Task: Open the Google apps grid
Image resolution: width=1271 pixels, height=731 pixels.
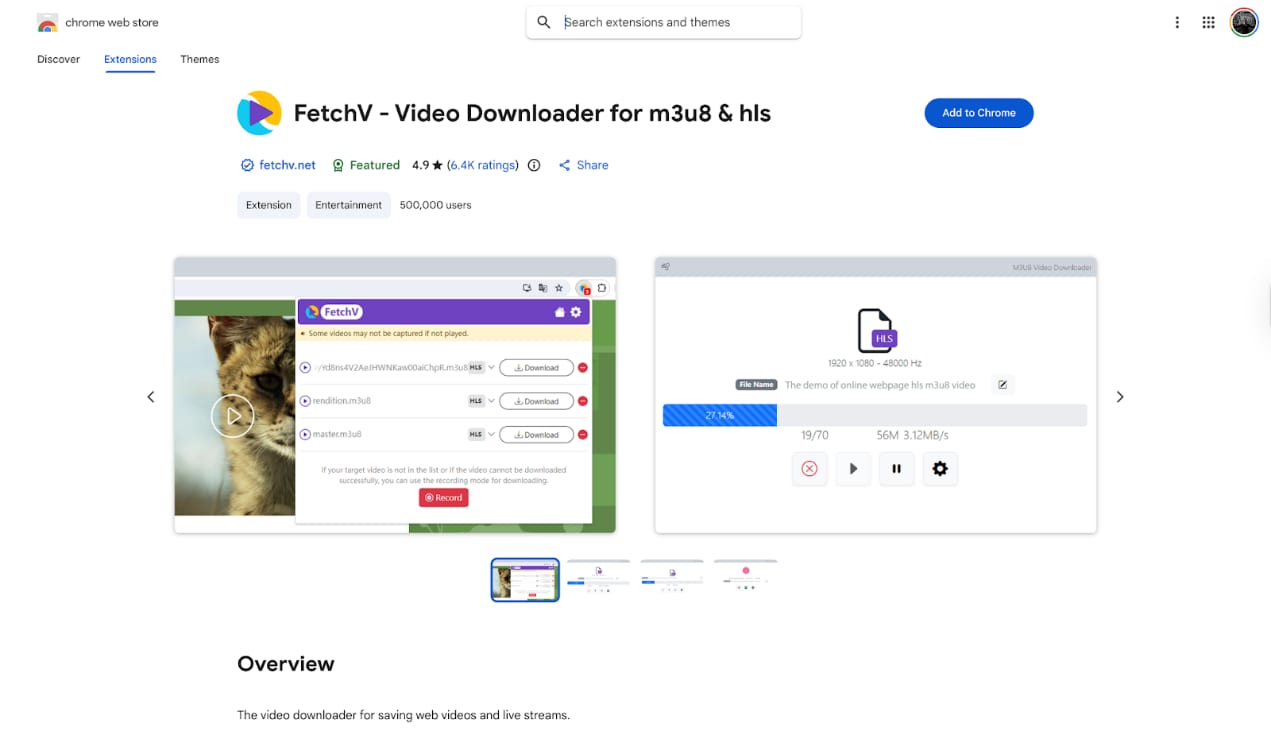Action: coord(1208,22)
